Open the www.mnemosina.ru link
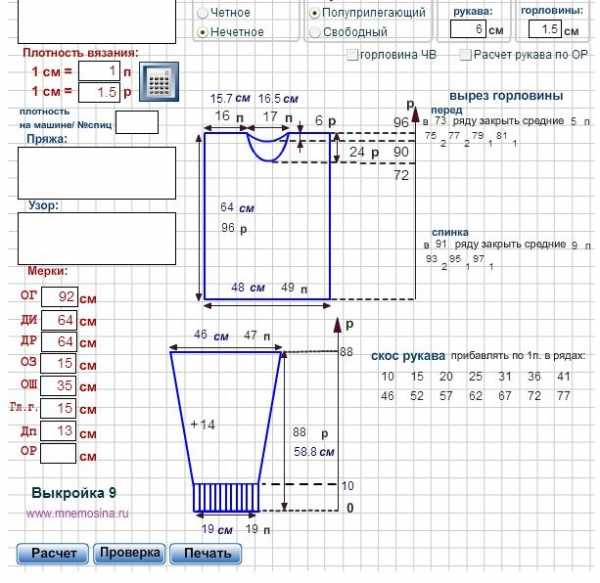Image resolution: width=600 pixels, height=583 pixels. (x=78, y=512)
